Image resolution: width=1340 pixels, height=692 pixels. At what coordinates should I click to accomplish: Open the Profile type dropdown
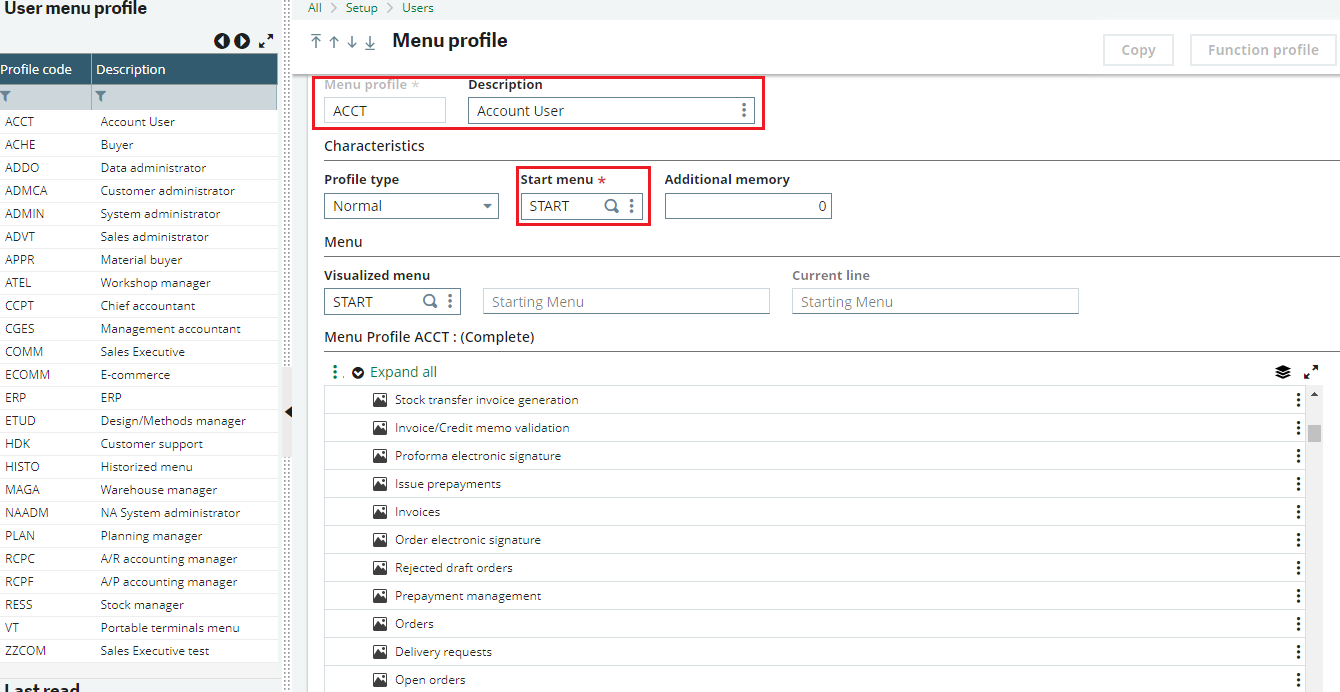pyautogui.click(x=485, y=206)
